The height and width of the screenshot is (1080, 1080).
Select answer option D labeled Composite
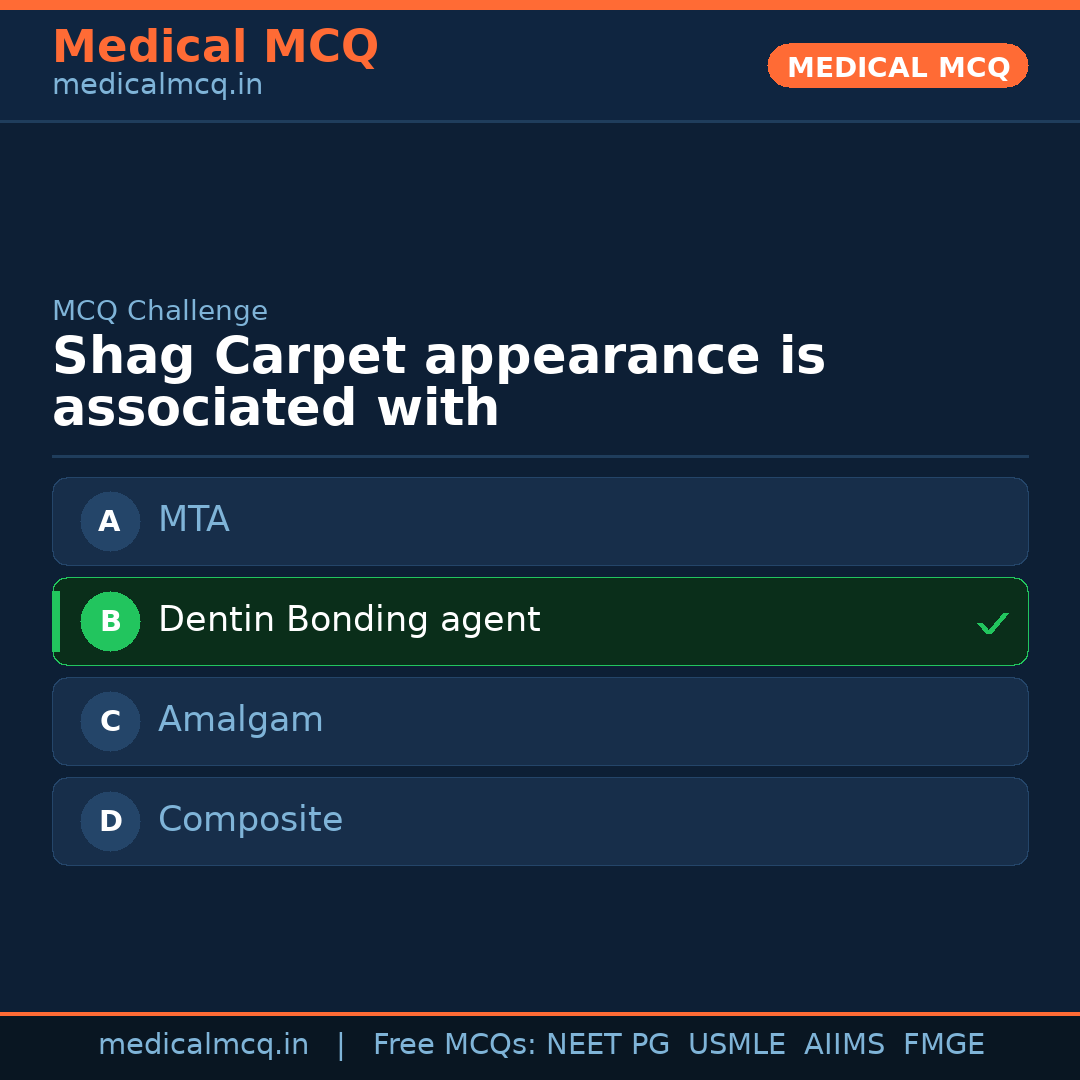[x=540, y=821]
